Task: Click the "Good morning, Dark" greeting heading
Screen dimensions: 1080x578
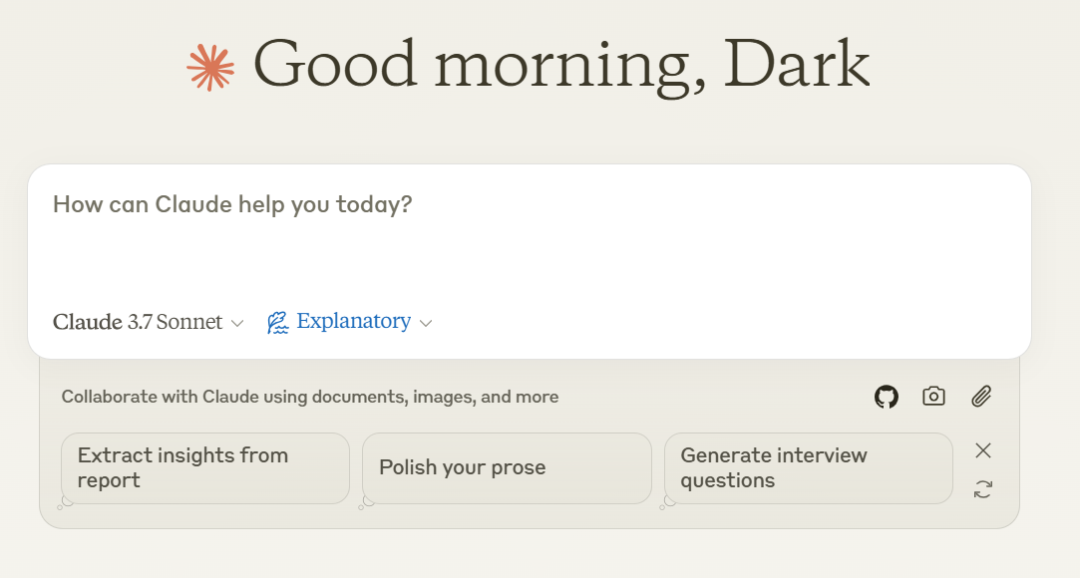Action: tap(561, 65)
